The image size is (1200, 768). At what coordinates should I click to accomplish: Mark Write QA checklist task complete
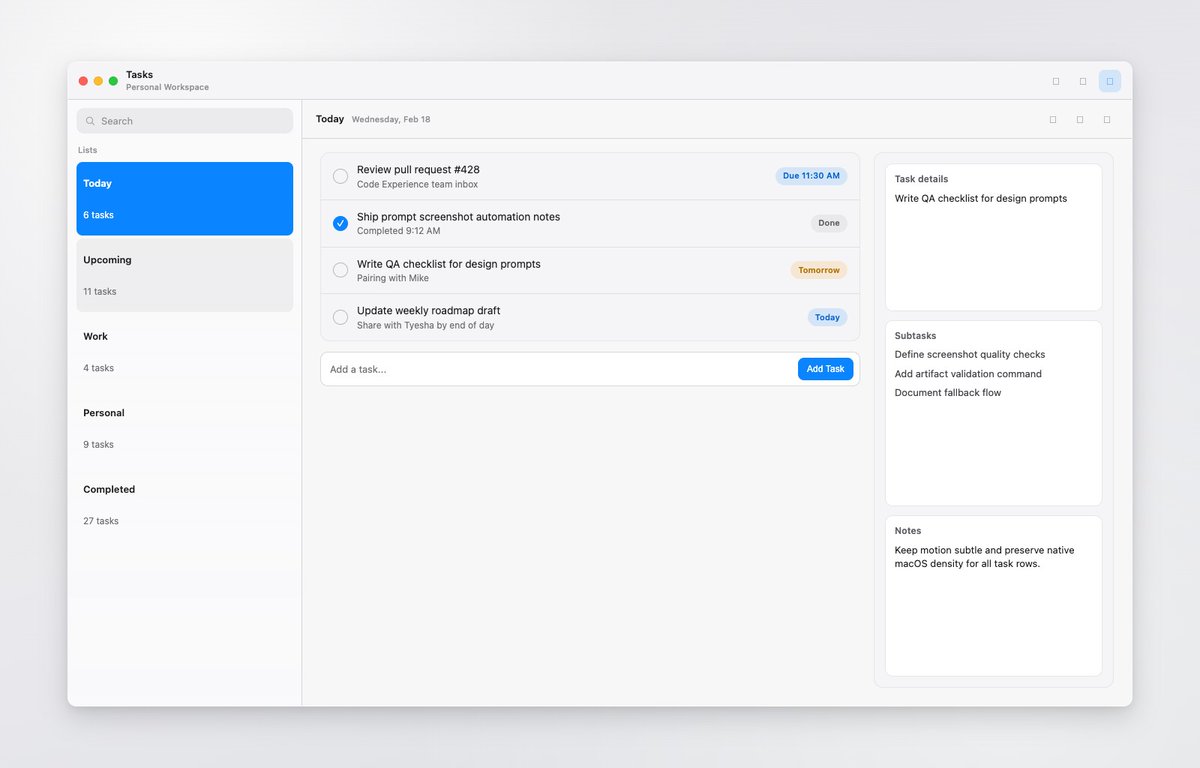point(340,270)
